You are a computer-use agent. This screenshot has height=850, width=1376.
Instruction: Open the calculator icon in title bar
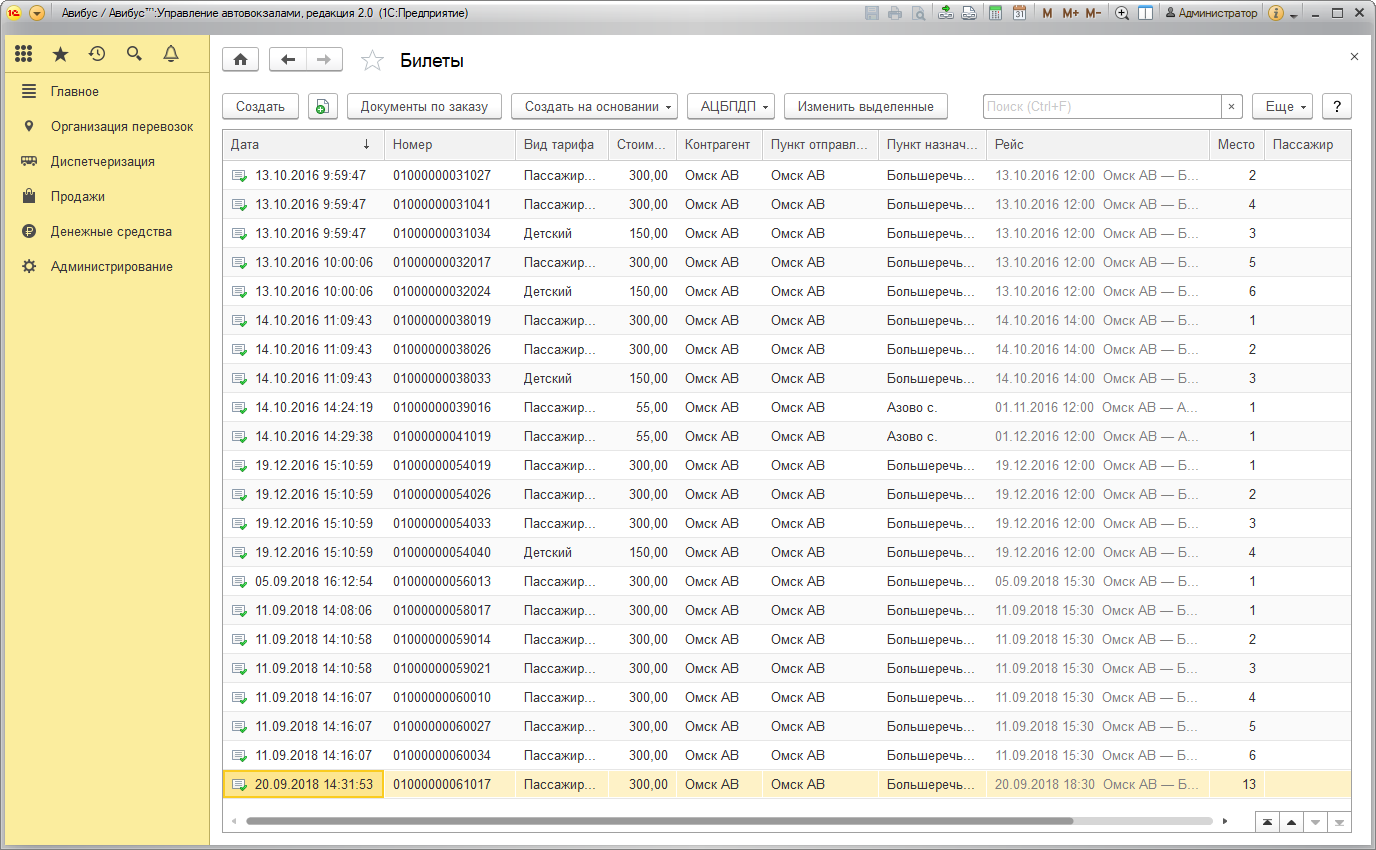click(995, 14)
